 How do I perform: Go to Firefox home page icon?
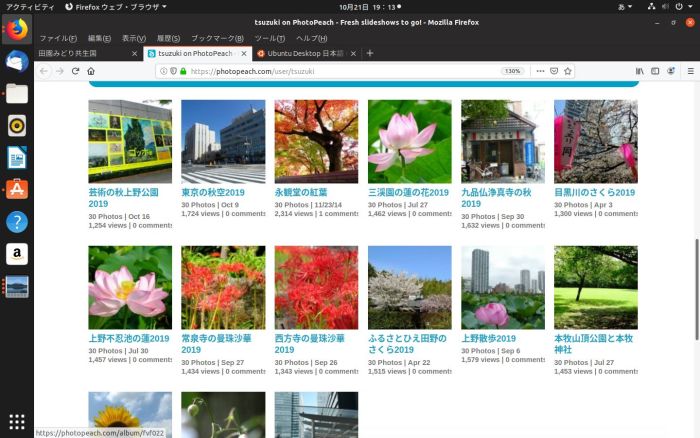pyautogui.click(x=91, y=71)
